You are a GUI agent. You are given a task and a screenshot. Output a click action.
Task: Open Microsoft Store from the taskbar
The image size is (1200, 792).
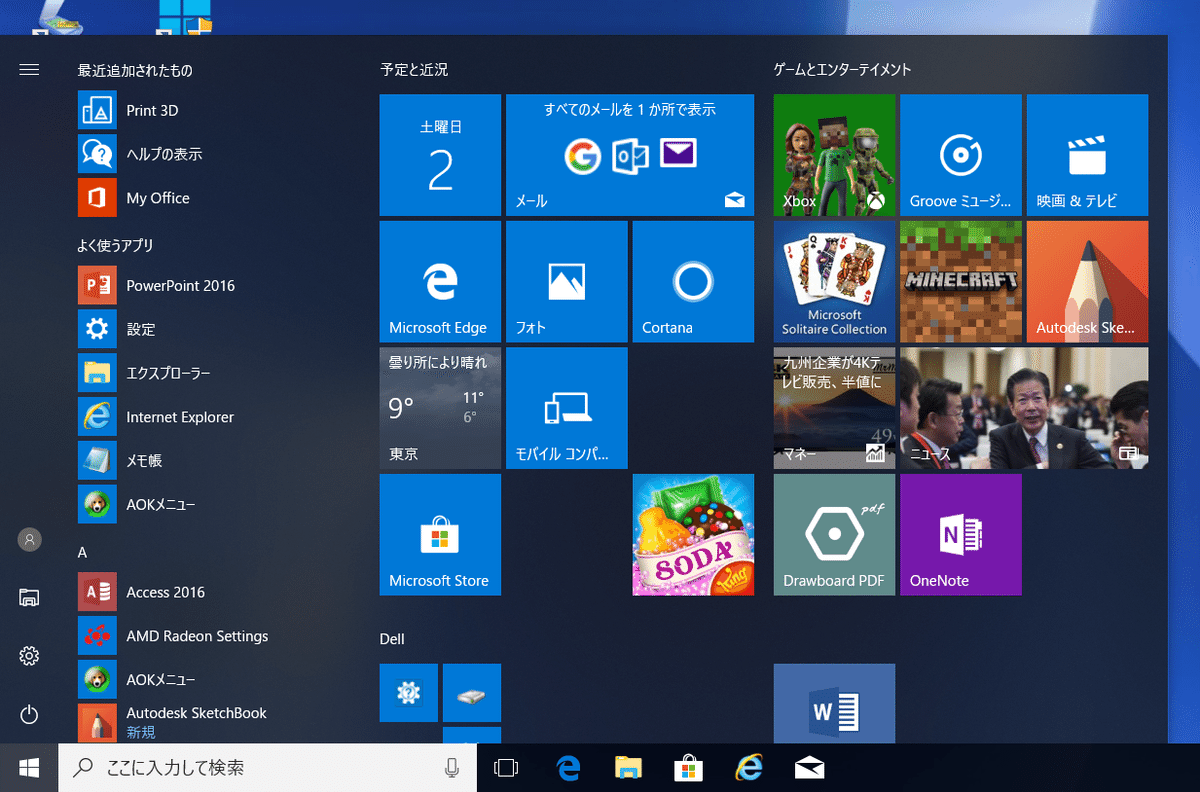[688, 768]
